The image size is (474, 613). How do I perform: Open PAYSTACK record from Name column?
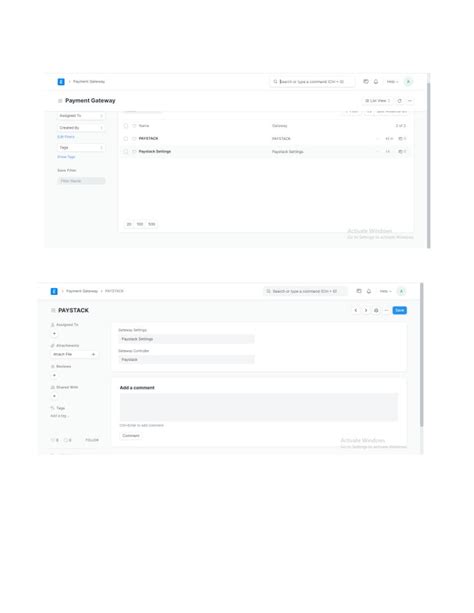(148, 139)
